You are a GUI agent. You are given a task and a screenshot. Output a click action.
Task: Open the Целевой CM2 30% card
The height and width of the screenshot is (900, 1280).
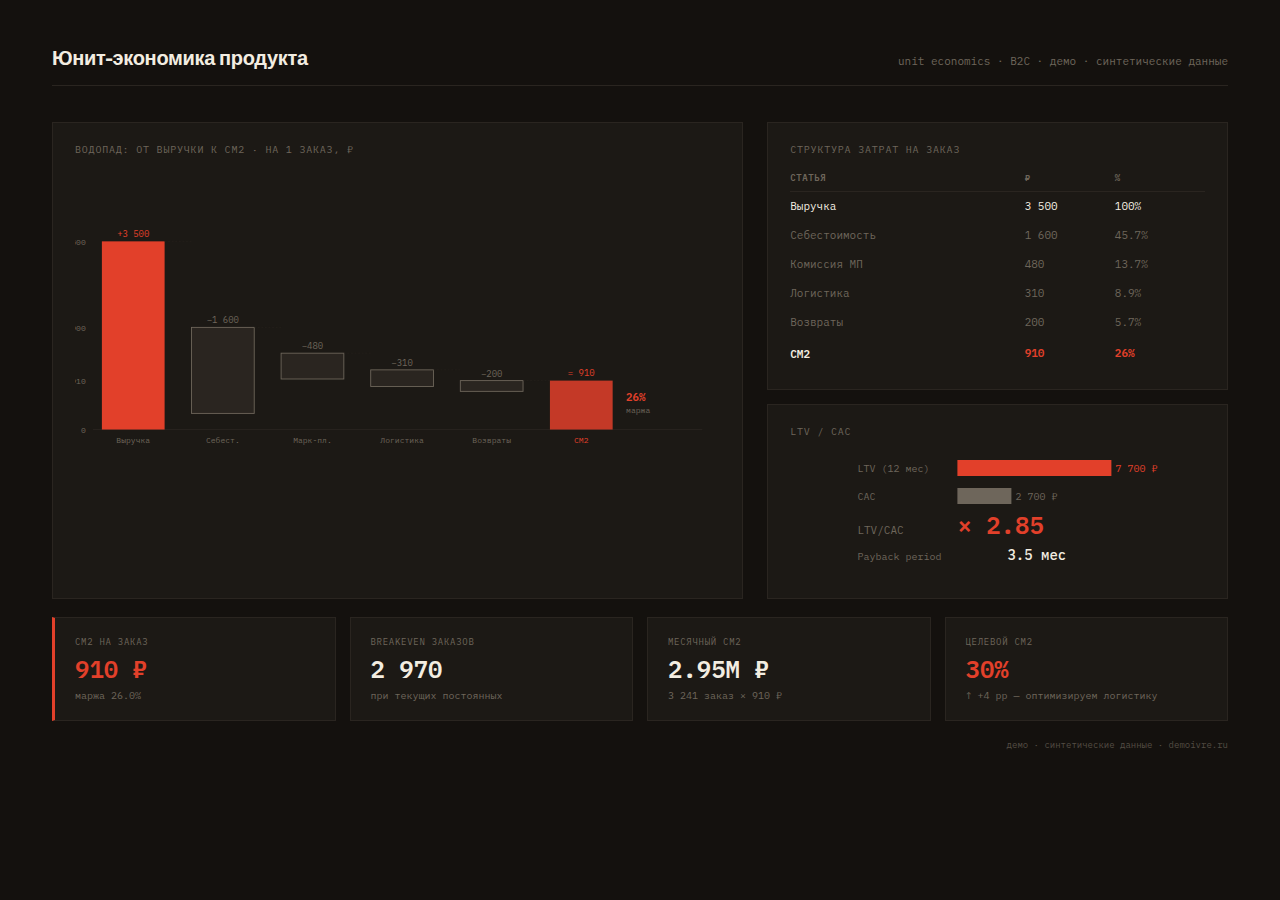(x=1086, y=669)
